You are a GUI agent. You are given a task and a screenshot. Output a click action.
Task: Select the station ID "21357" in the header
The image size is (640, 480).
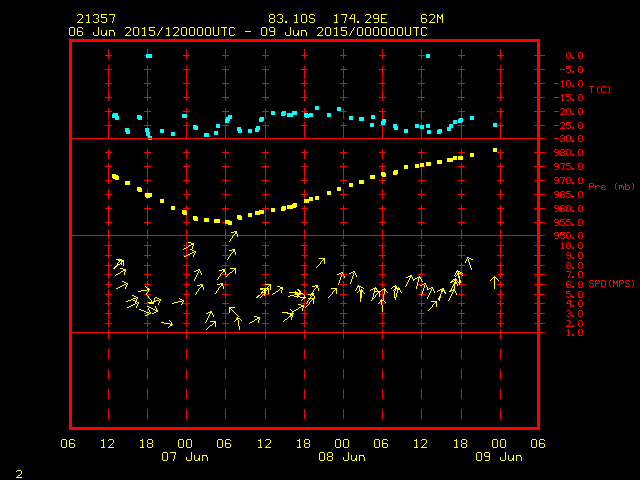pyautogui.click(x=96, y=19)
